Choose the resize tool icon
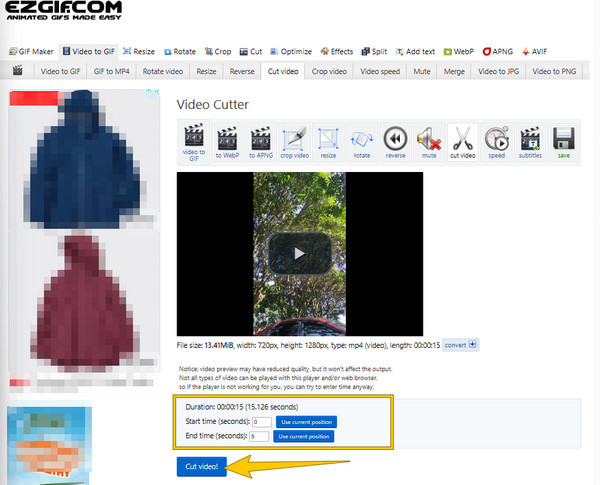Screen dimensions: 600x485 328,142
